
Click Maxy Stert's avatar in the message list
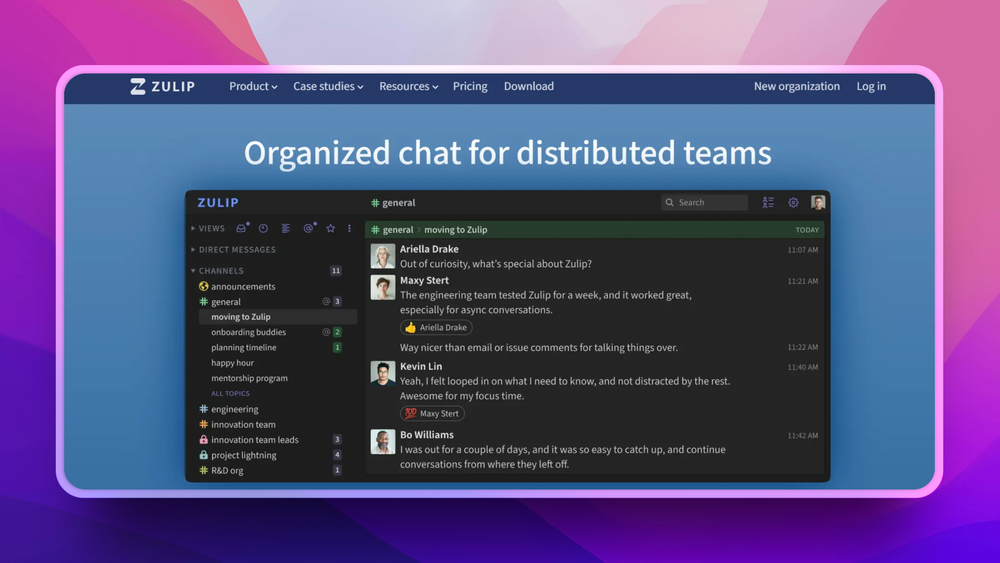pos(383,288)
